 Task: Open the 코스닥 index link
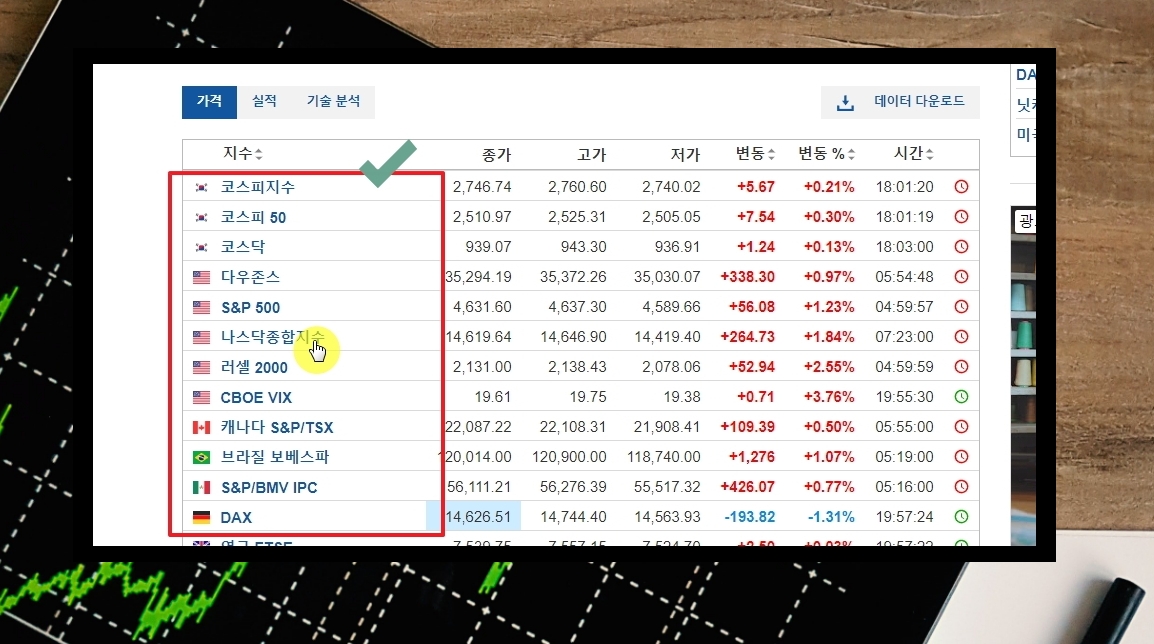click(243, 247)
